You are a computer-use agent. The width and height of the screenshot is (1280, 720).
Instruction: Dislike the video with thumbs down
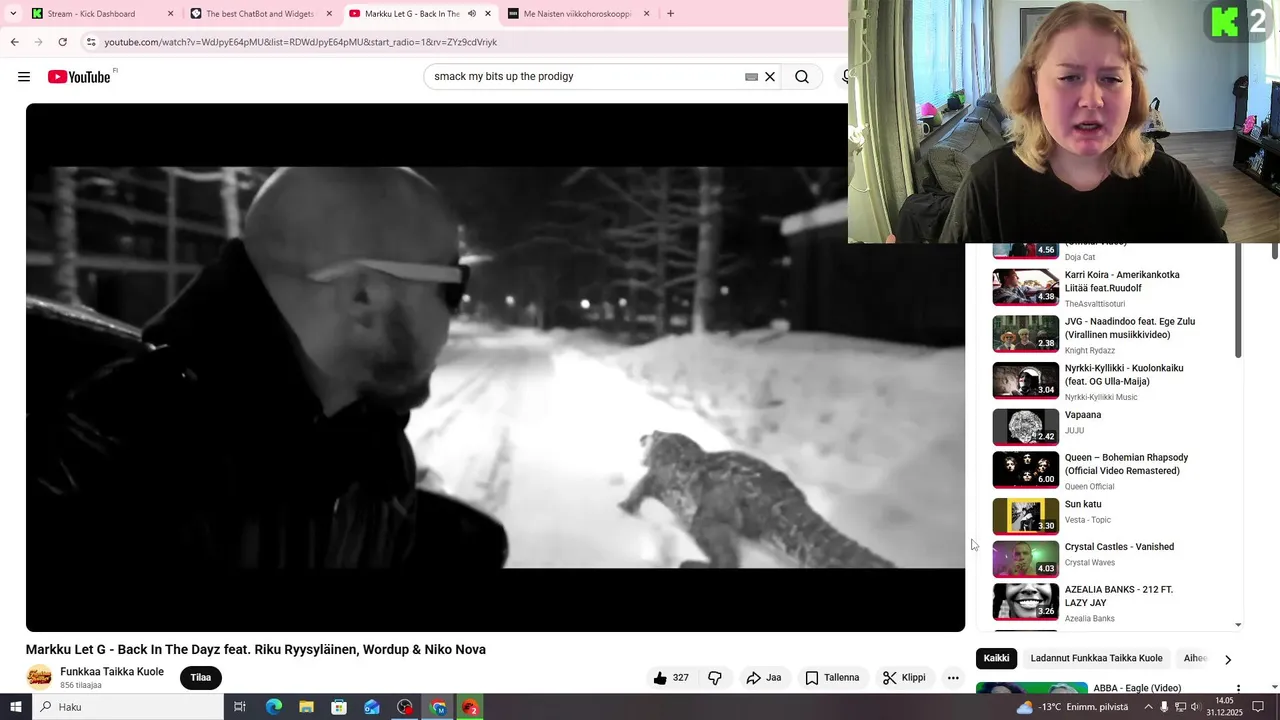coord(715,678)
